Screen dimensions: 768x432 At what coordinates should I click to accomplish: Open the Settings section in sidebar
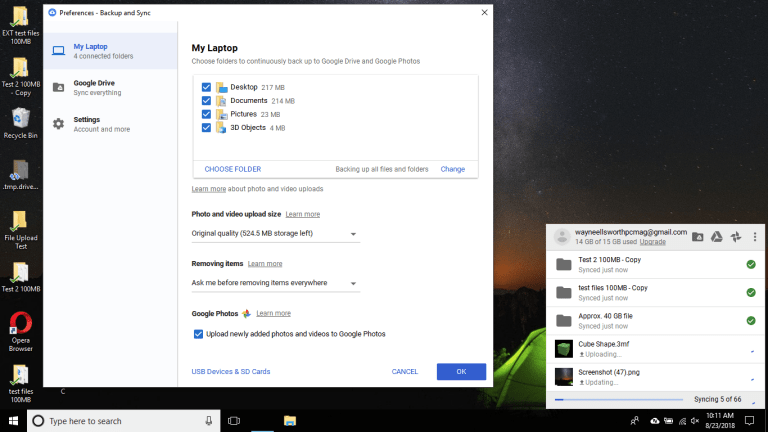[x=111, y=124]
